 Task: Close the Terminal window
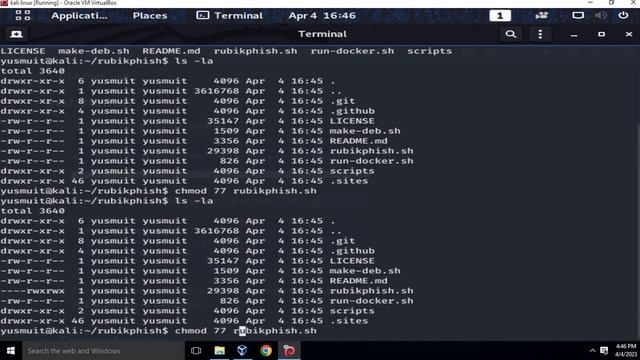tap(629, 34)
